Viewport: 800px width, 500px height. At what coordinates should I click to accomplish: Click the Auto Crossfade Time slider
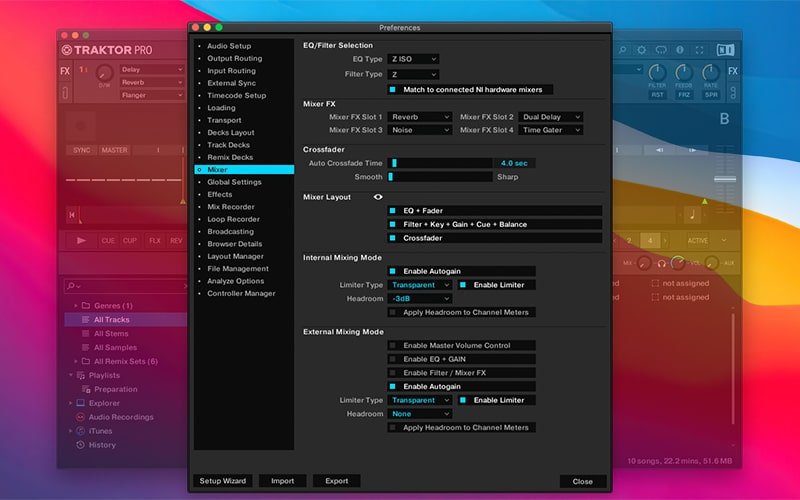[440, 162]
